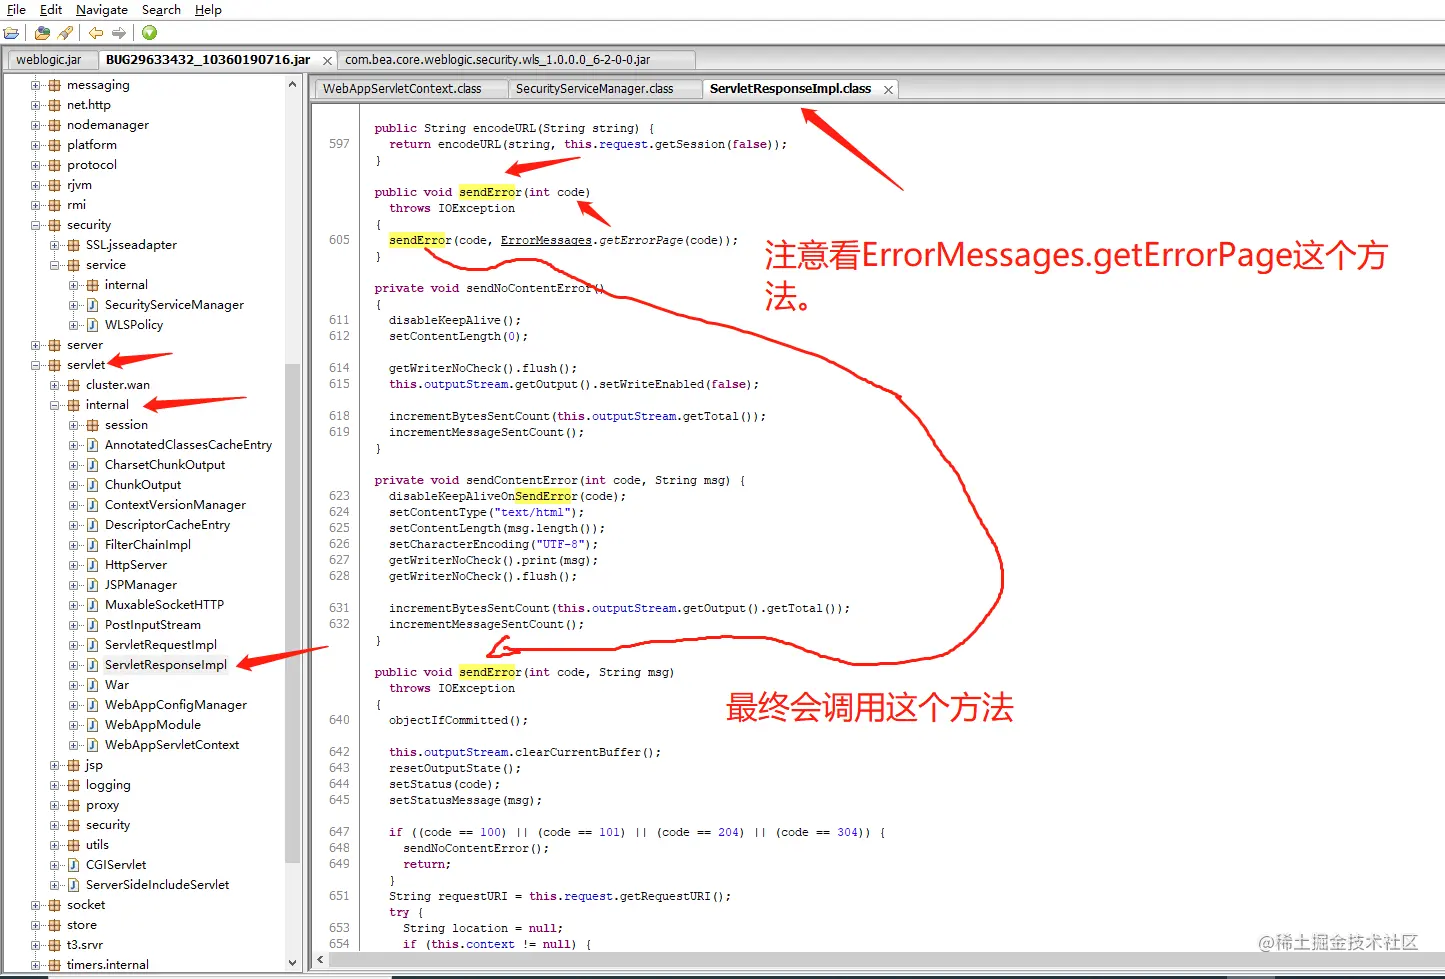This screenshot has height=979, width=1445.
Task: Expand the session package node
Action: 72,424
